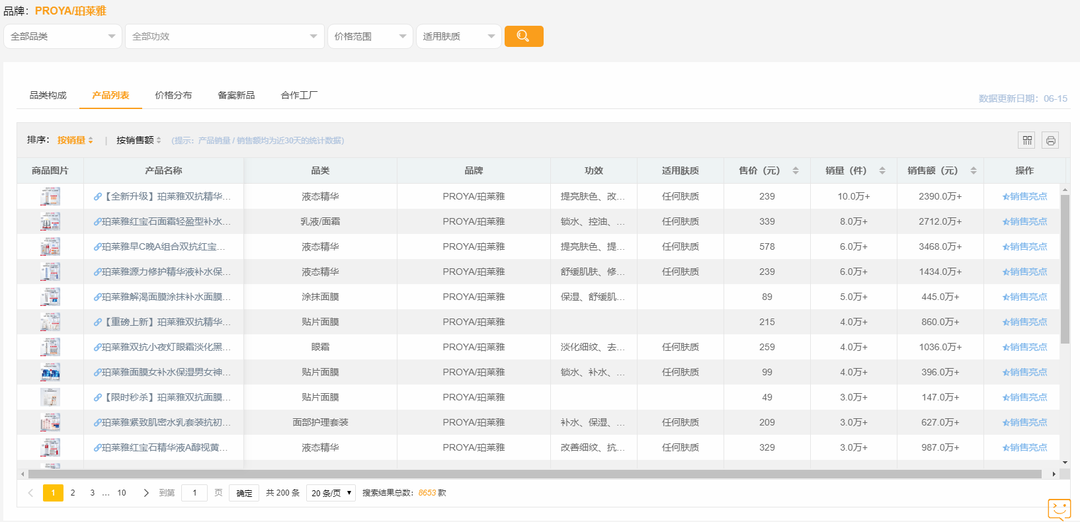Open the 全部品类 dropdown
This screenshot has height=522, width=1080.
[63, 36]
